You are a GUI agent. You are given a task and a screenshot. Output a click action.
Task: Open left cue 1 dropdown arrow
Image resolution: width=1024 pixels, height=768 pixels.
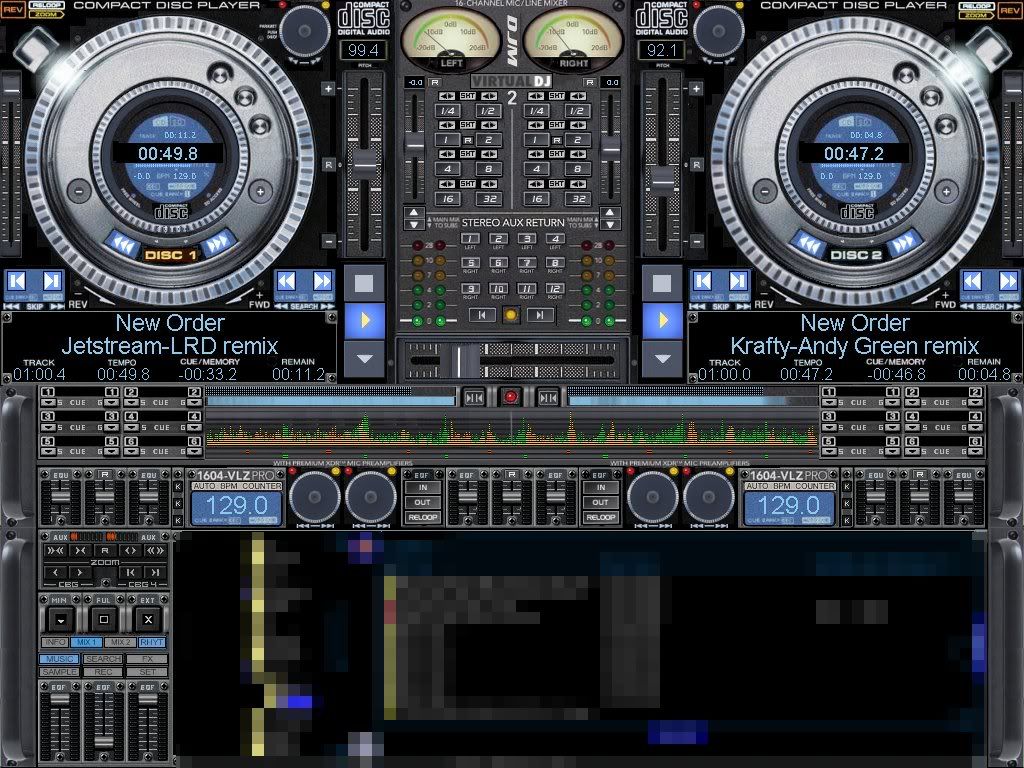47,402
